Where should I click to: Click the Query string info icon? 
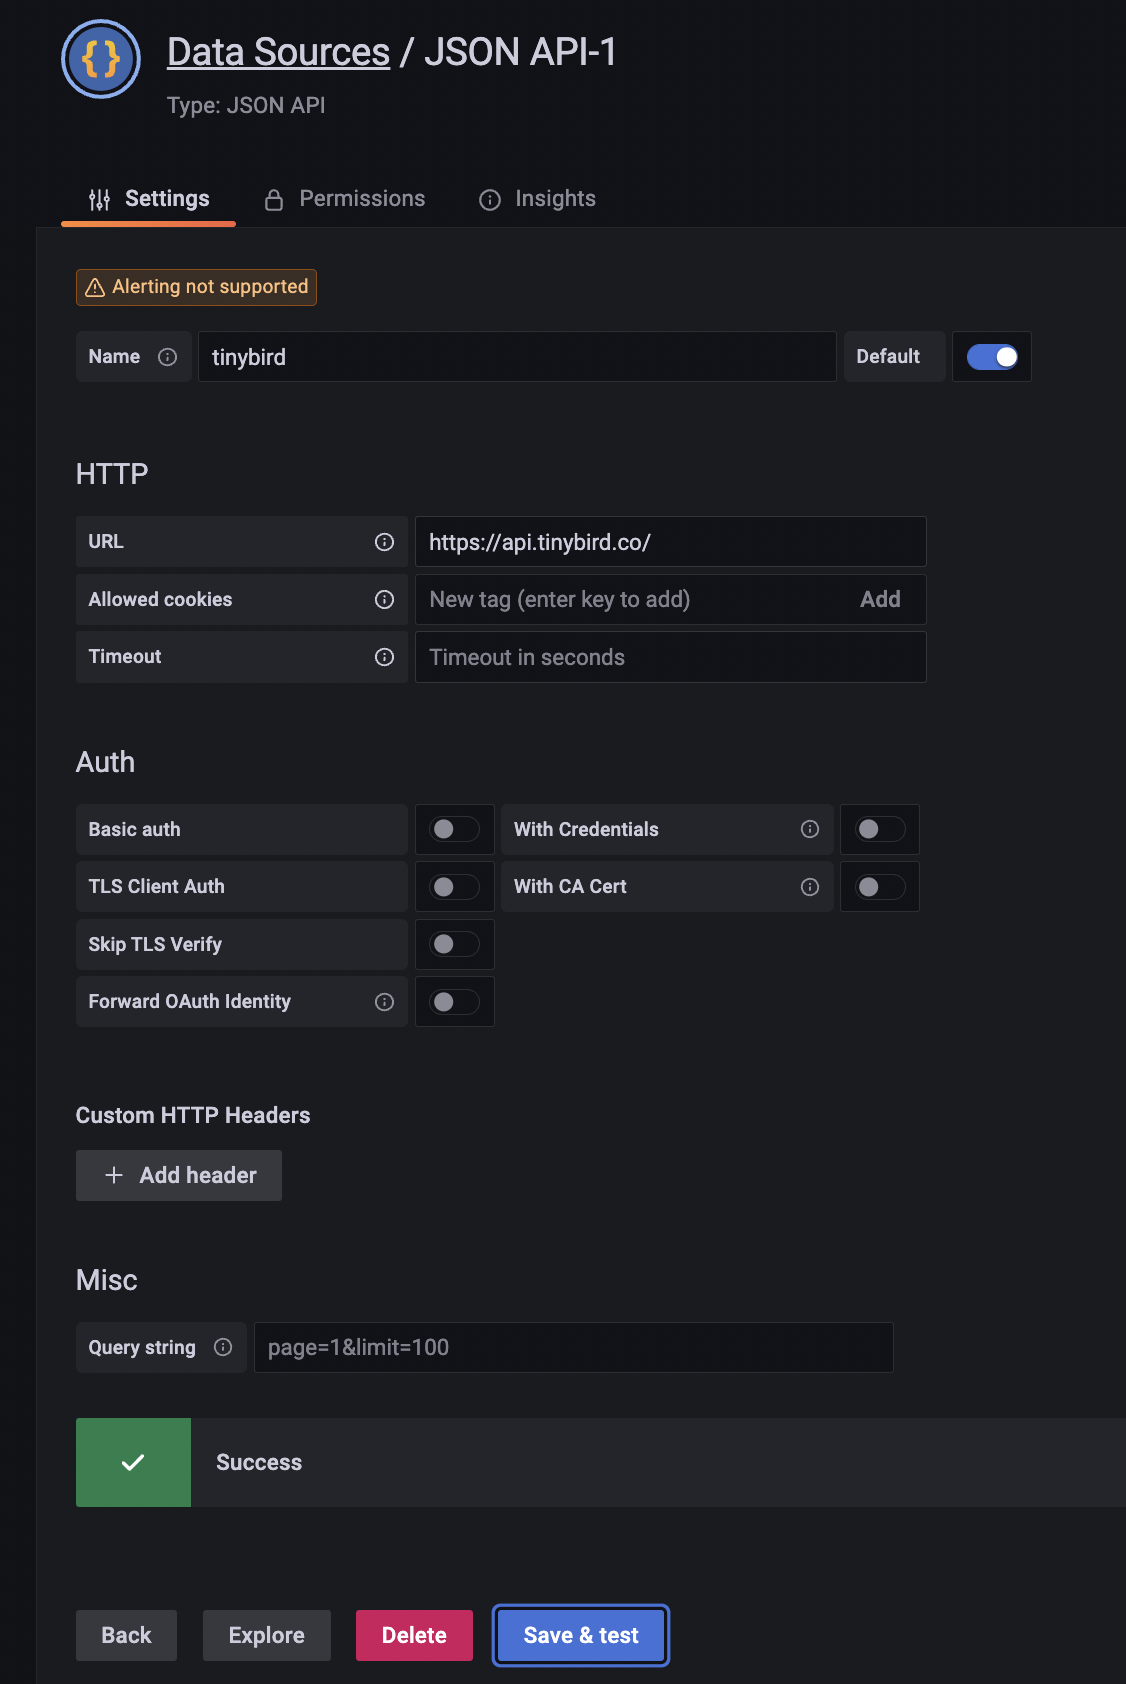point(223,1347)
